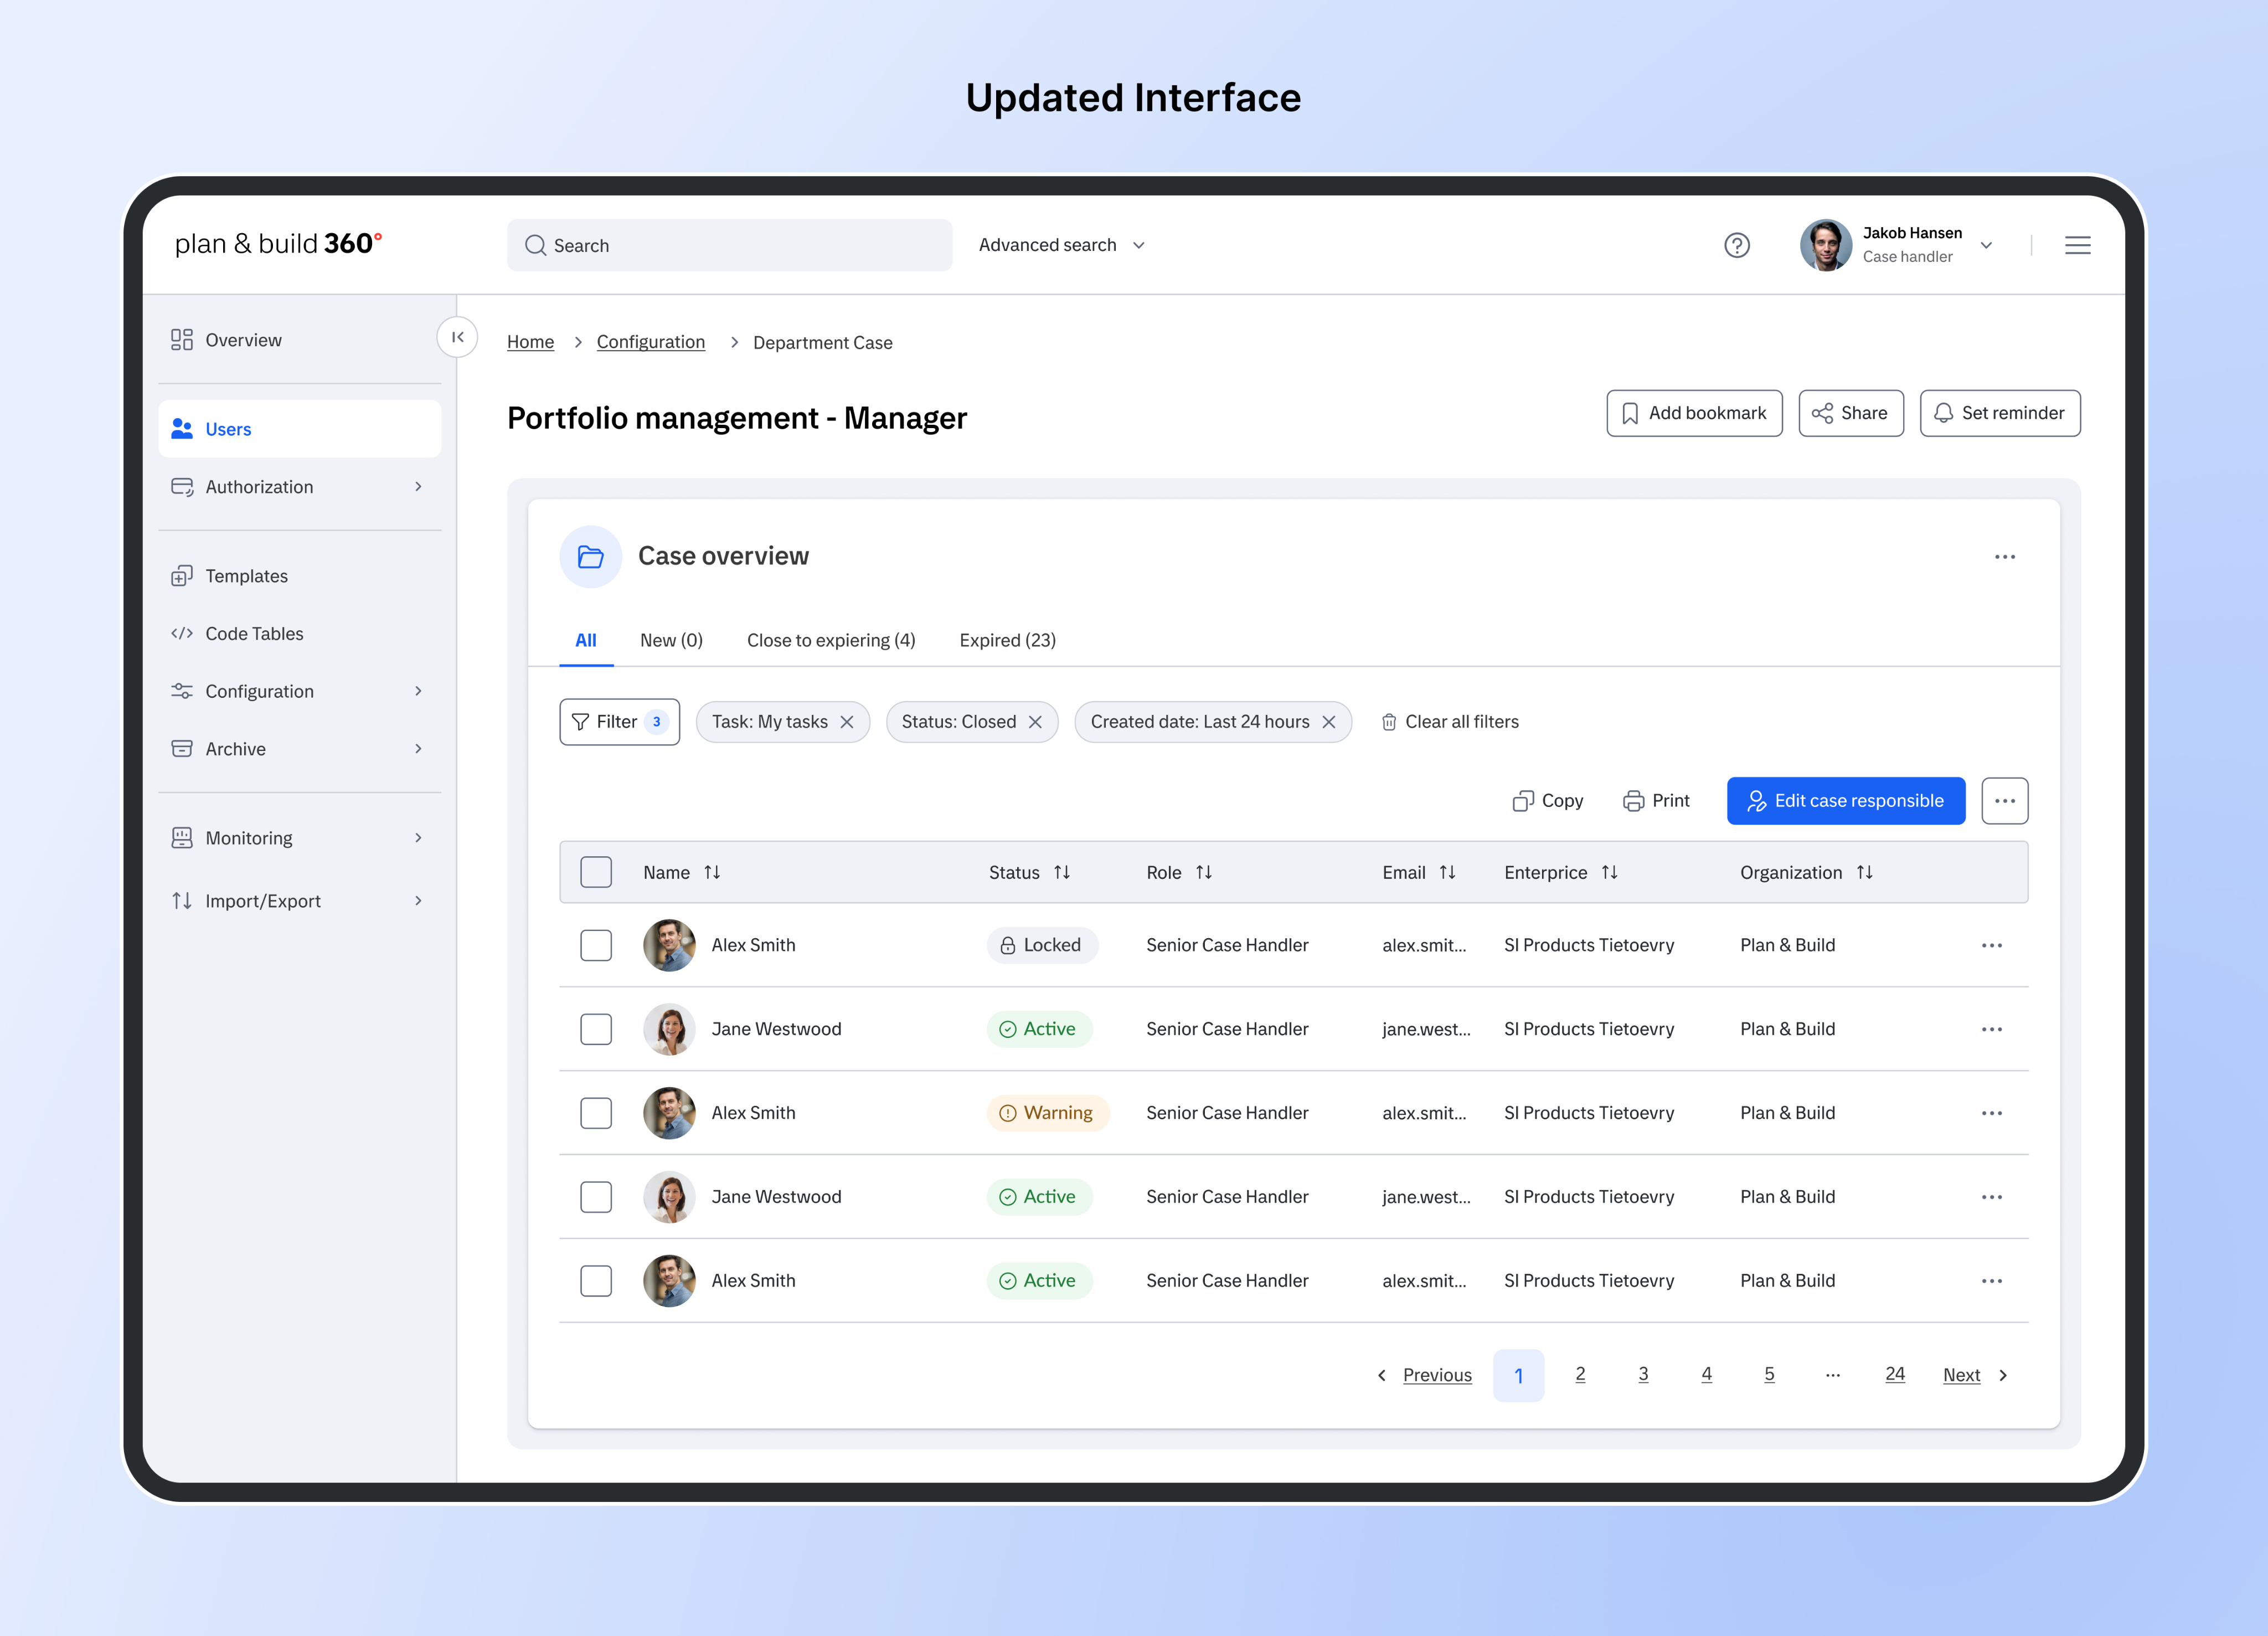Click the Copy icon button
This screenshot has width=2268, height=1636.
click(x=1547, y=801)
